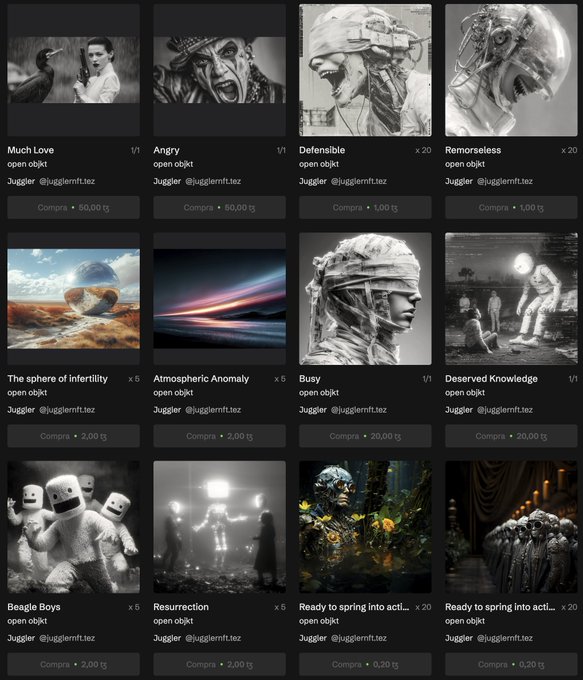This screenshot has width=583, height=680.
Task: Click 1/1 edition label beside Much Love
Action: click(135, 150)
